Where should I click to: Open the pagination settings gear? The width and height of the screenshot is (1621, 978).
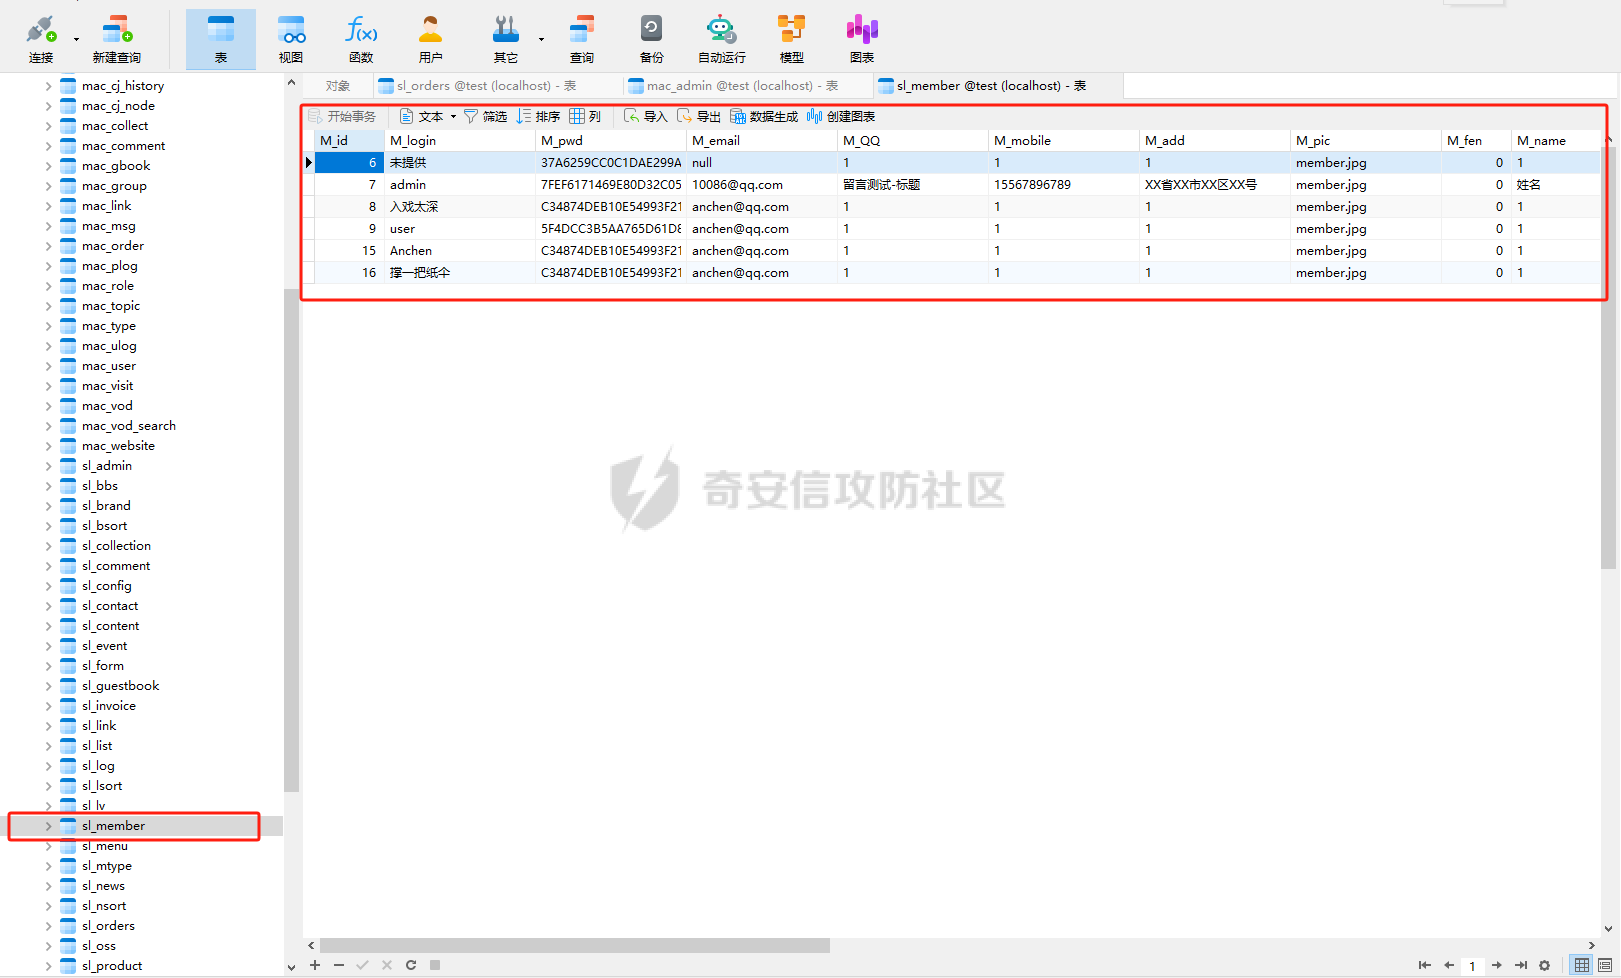[1545, 965]
